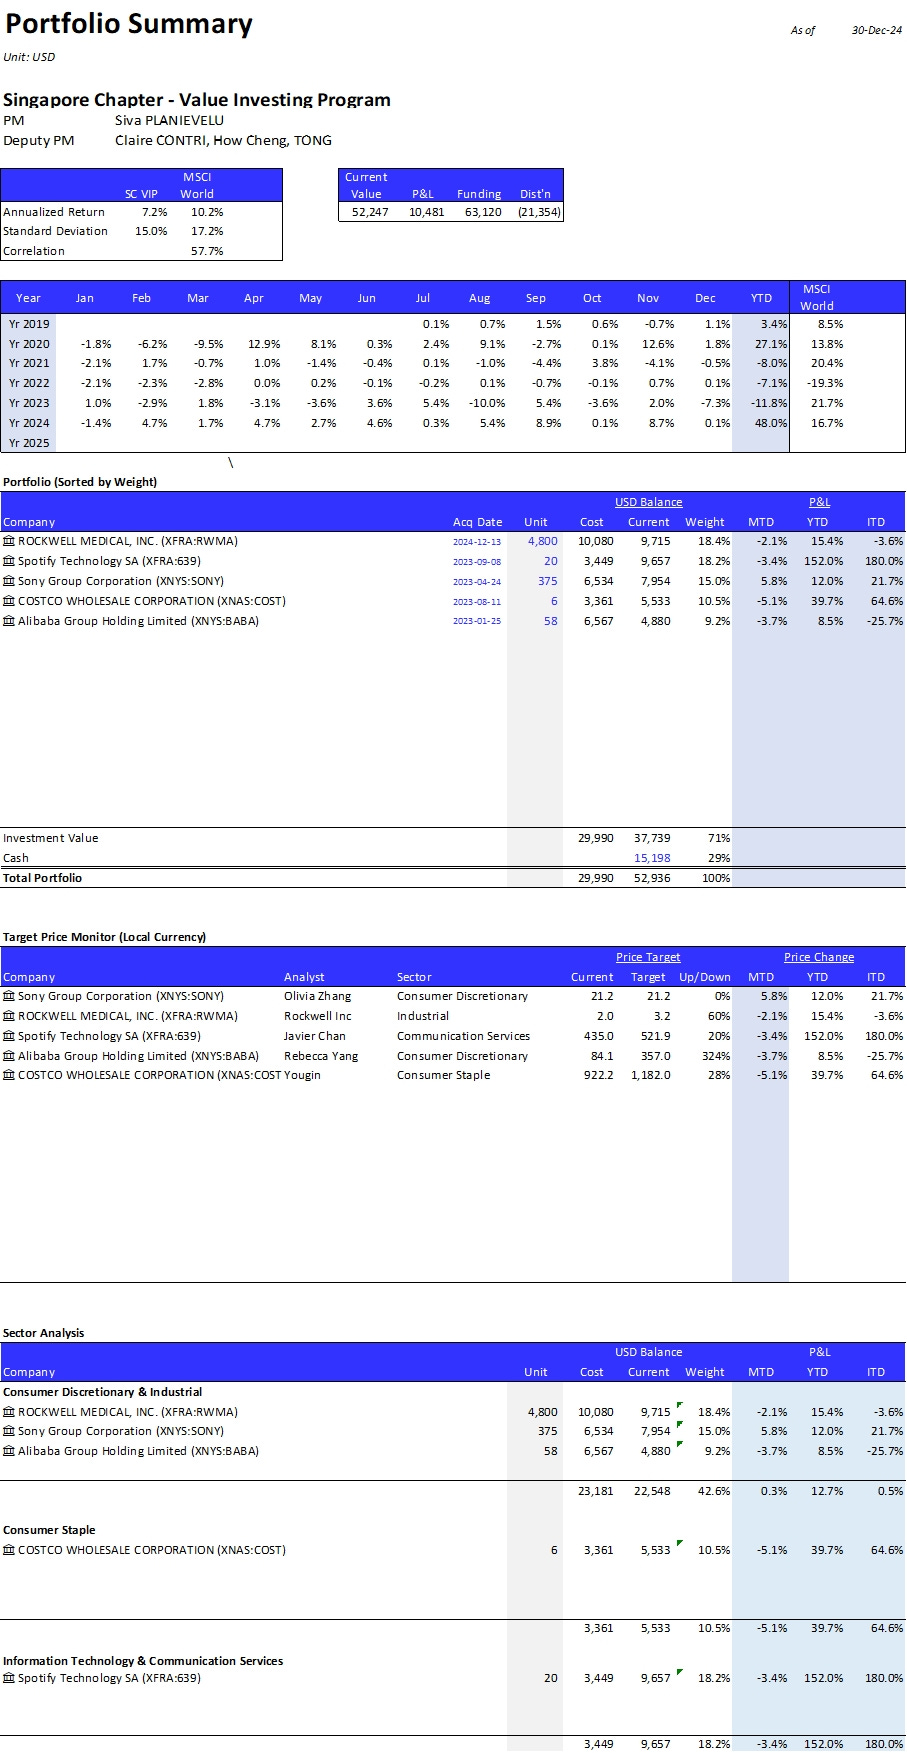
Task: Click Rockwell Medical stock icon in Target Price Monitor
Action: (x=9, y=1016)
